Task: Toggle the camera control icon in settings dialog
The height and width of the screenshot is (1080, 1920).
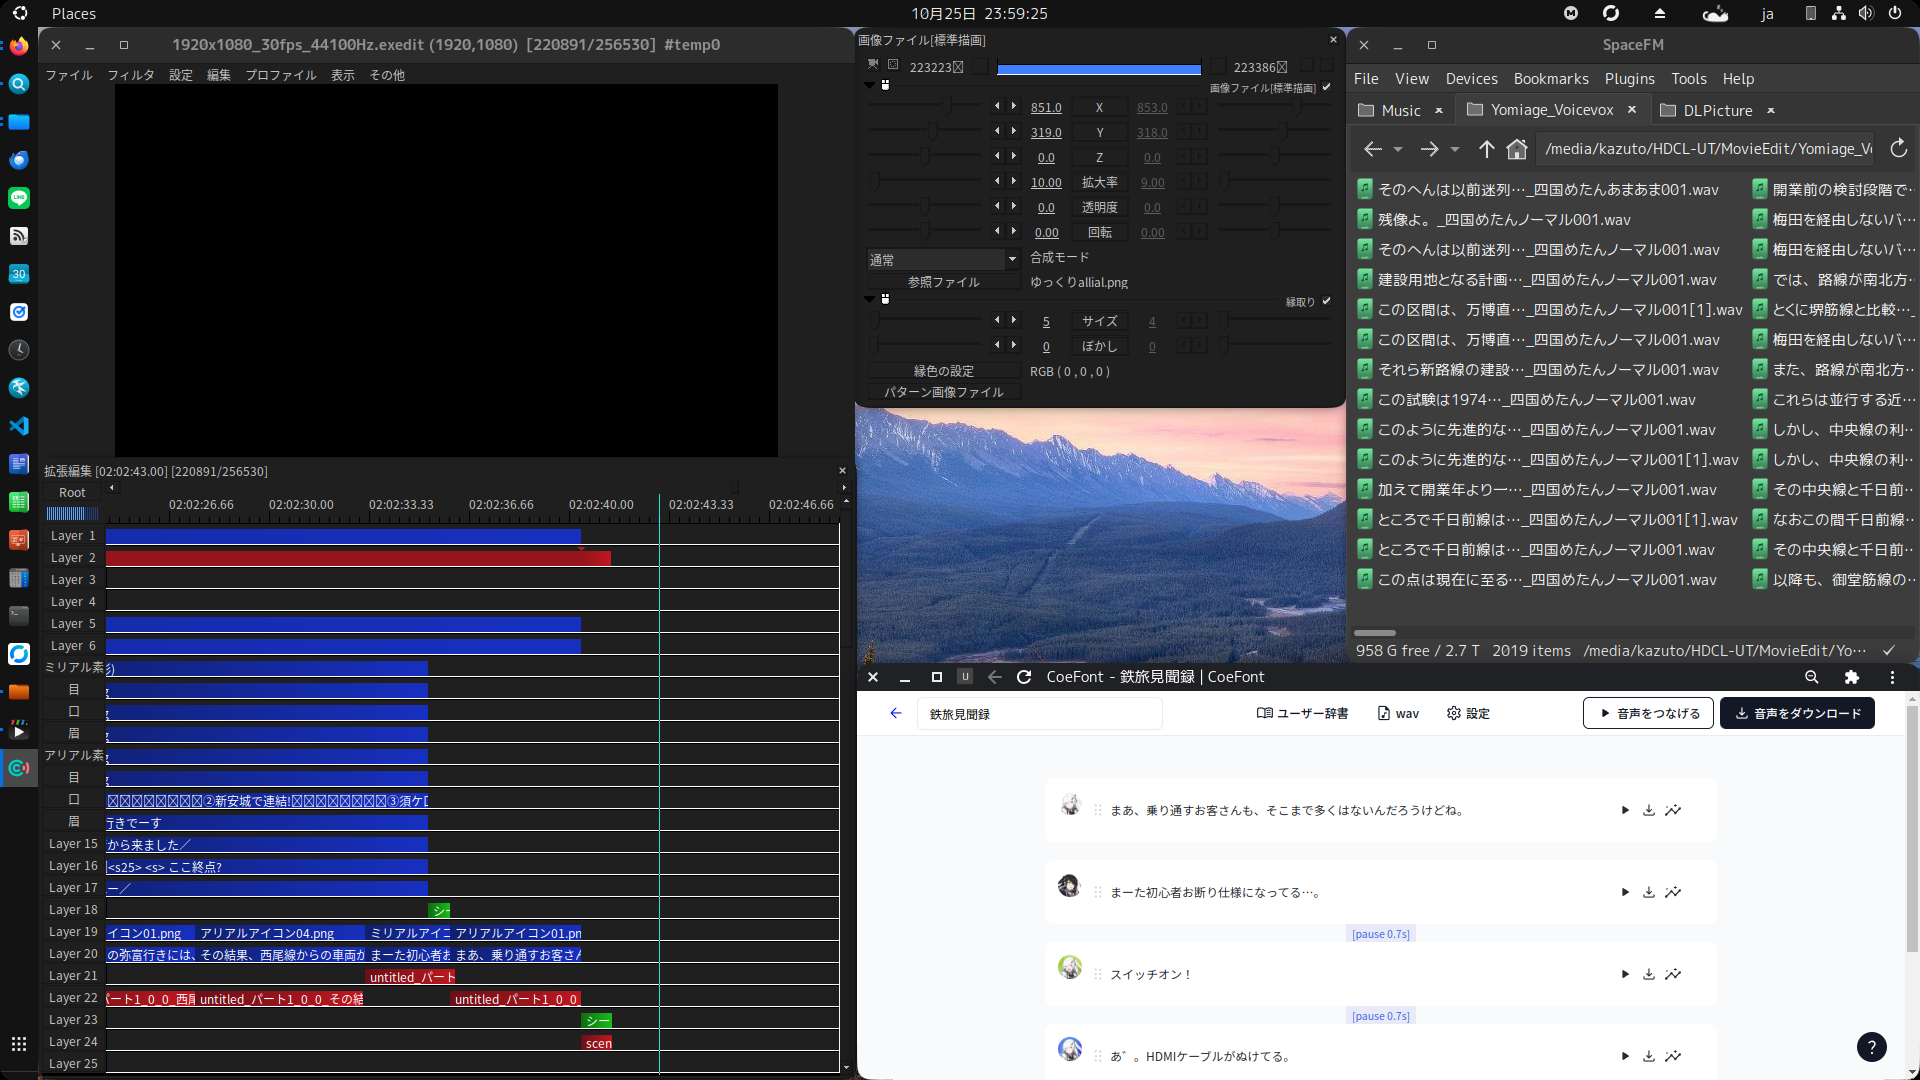Action: click(873, 64)
